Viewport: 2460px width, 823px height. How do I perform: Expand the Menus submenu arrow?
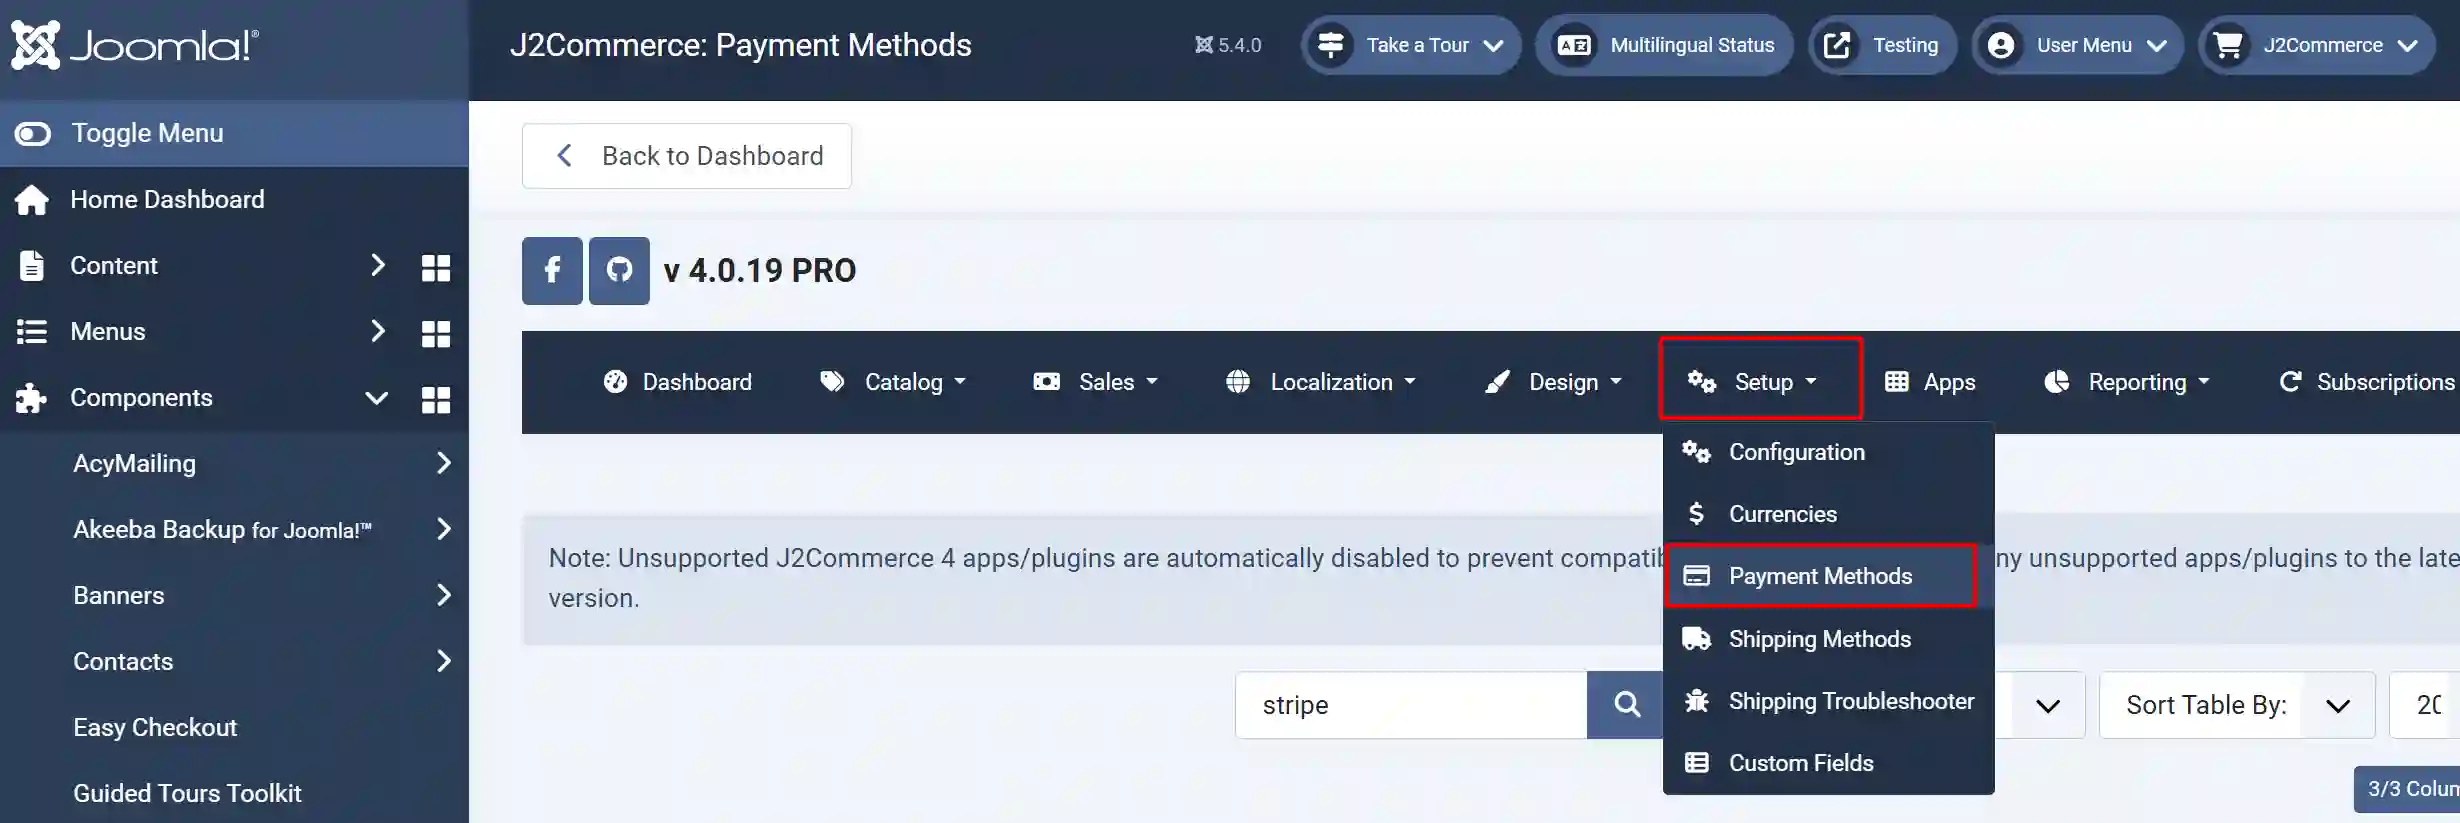[x=377, y=331]
